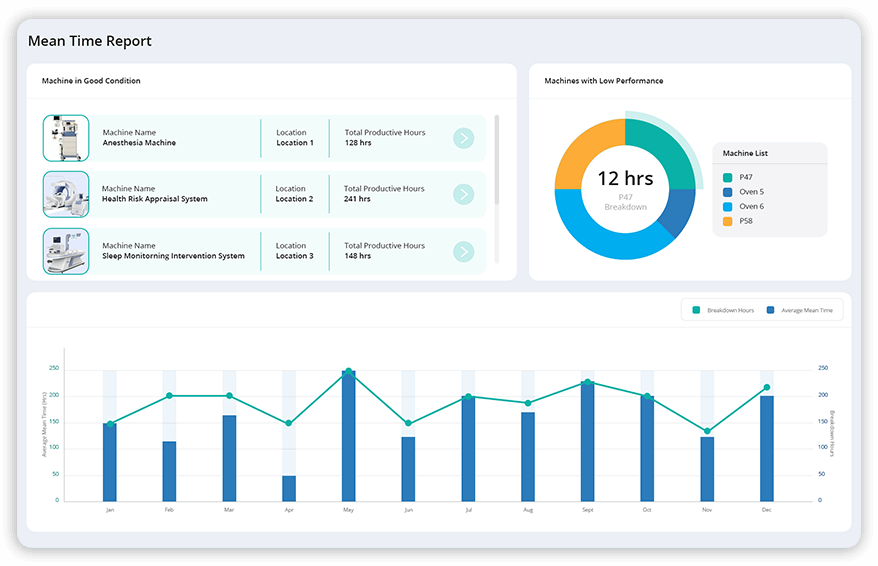Screen dimensions: 878x566
Task: Toggle Breakdown Hours legend in chart
Action: click(x=723, y=310)
